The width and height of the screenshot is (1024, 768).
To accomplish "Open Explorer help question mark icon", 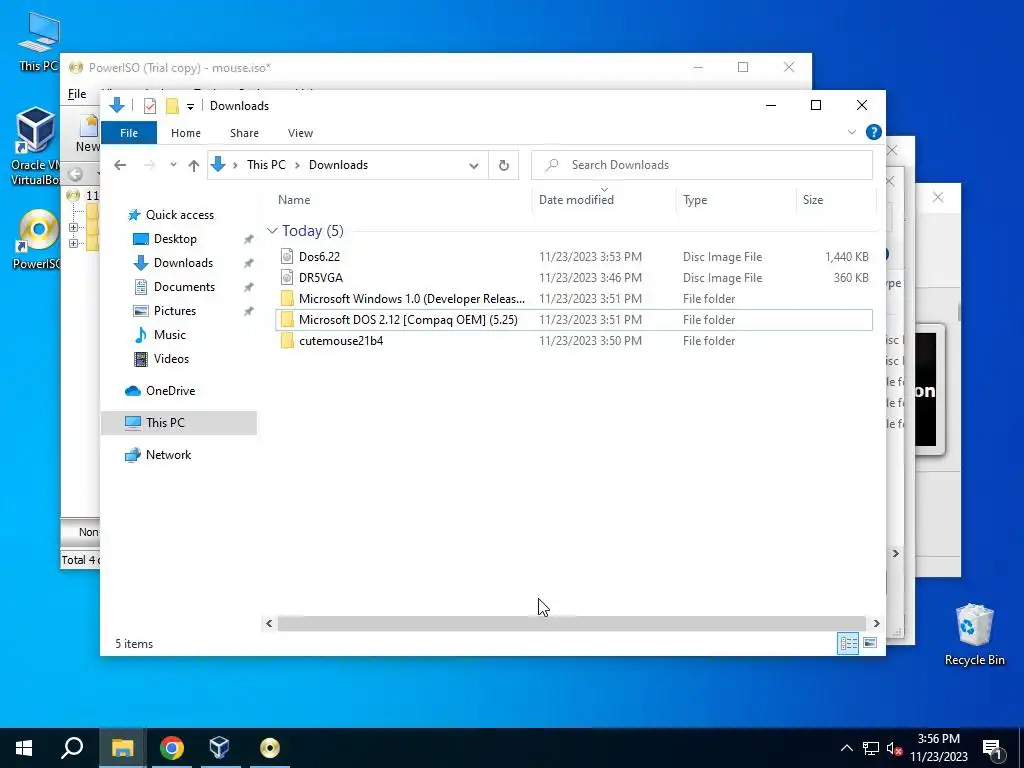I will click(873, 133).
